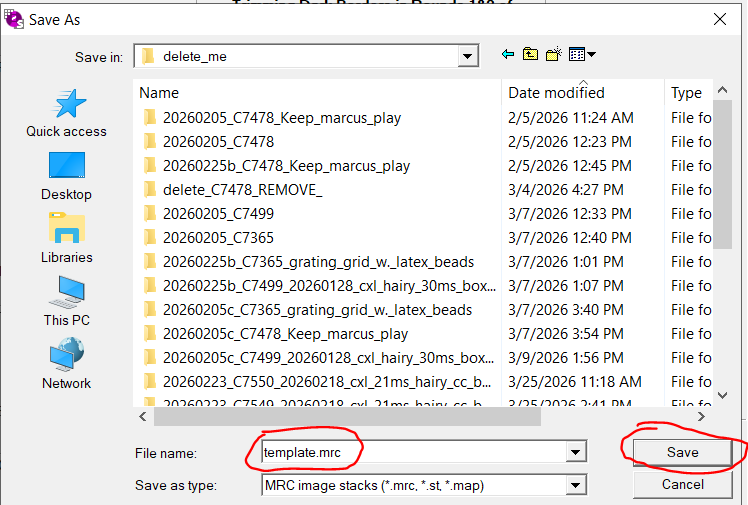Select folder 20260205c_C7478_Keep_marcus_play
748x505 pixels.
285,334
